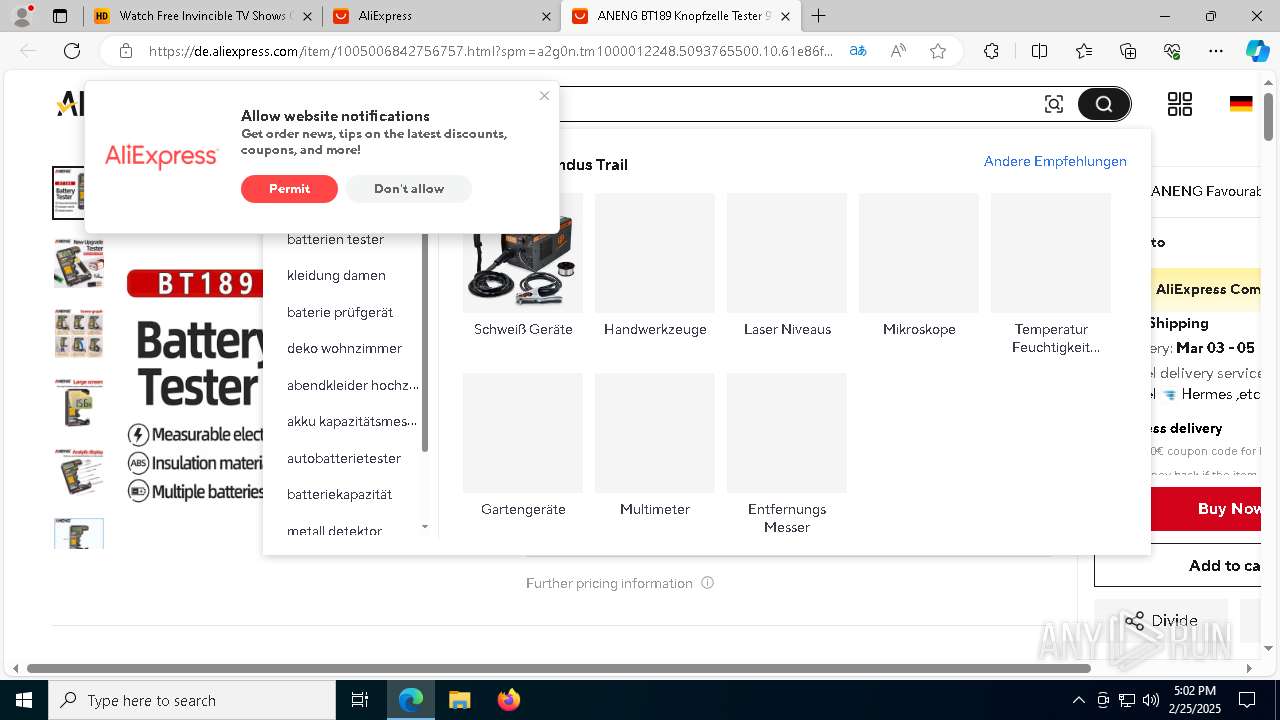View site information lock icon
This screenshot has height=720, width=1280.
click(125, 51)
